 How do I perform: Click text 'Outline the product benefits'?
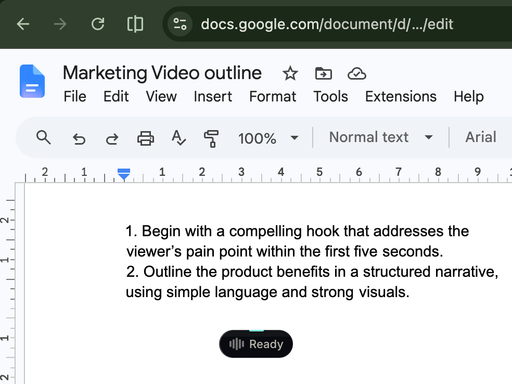[237, 272]
